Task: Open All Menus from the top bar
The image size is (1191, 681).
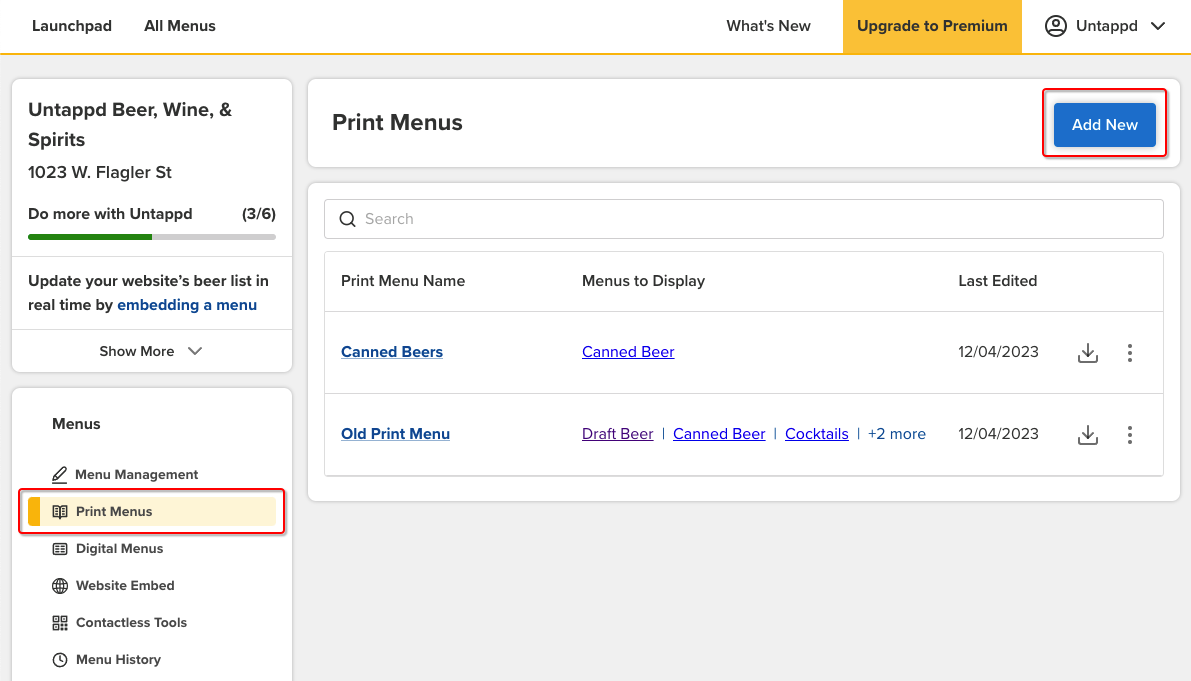Action: [179, 26]
